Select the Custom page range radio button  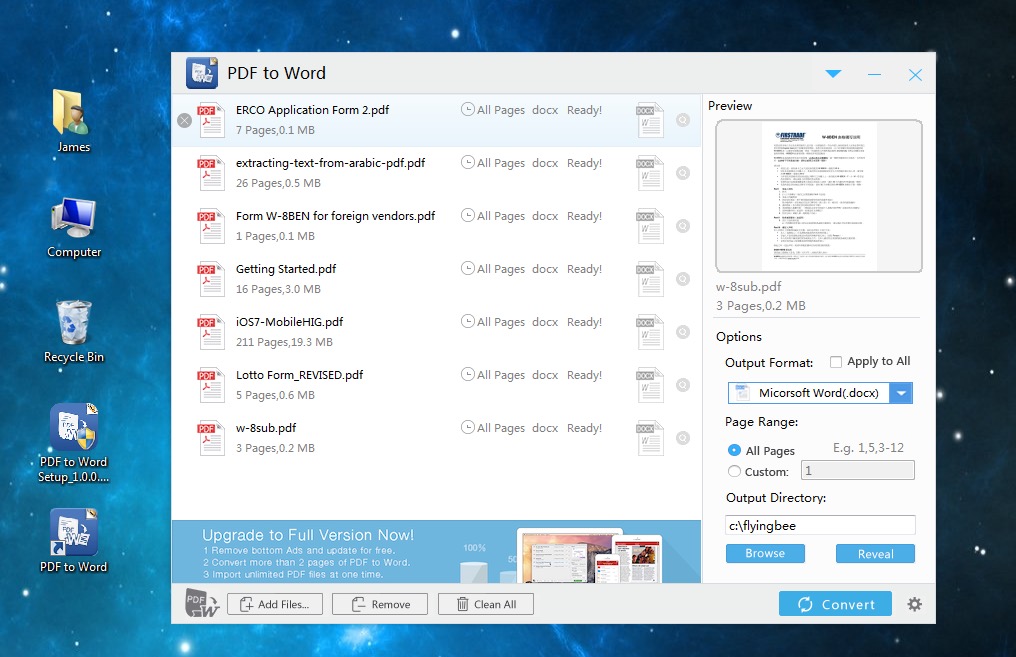pyautogui.click(x=734, y=471)
